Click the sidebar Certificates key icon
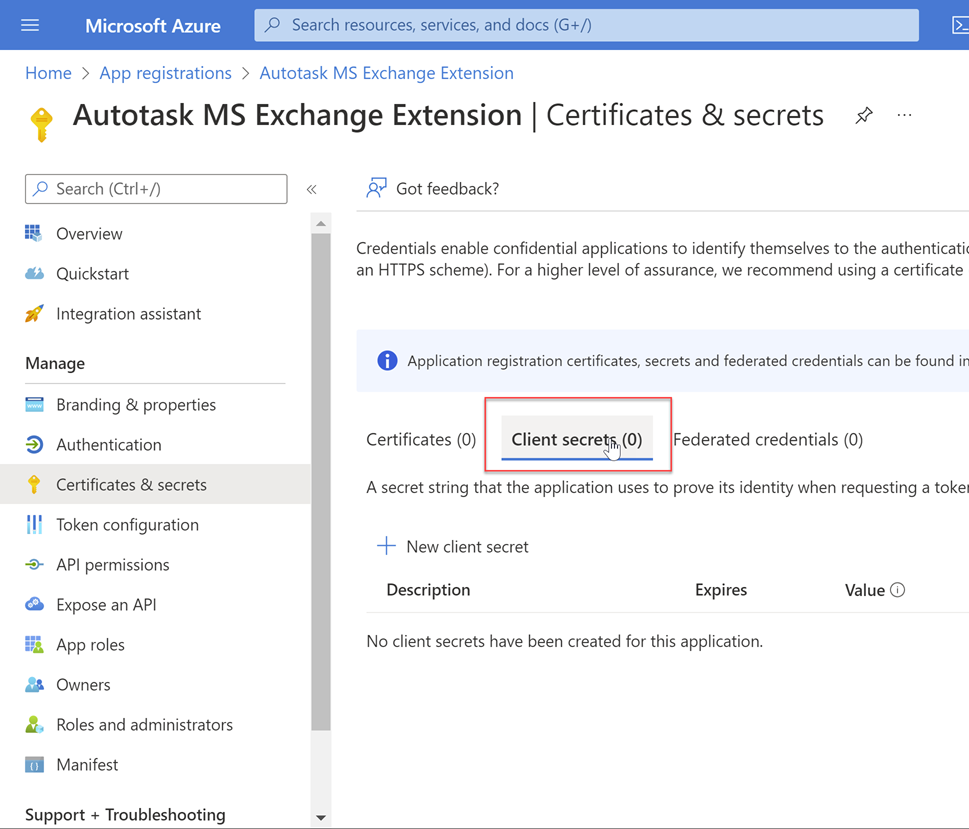The image size is (969, 829). [34, 485]
